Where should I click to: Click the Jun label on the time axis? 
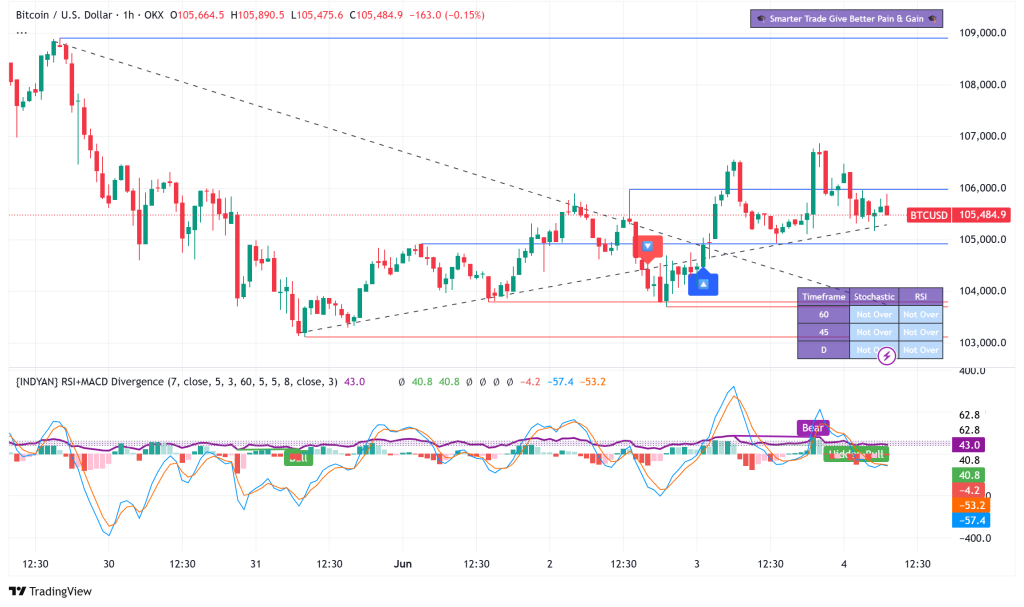click(403, 564)
